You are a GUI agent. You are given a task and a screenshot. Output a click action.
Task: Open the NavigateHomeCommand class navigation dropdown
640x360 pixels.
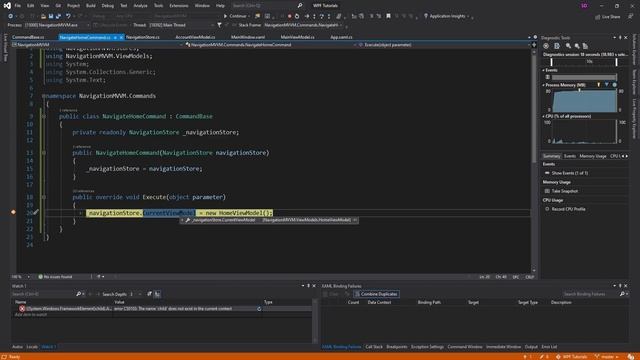270,45
